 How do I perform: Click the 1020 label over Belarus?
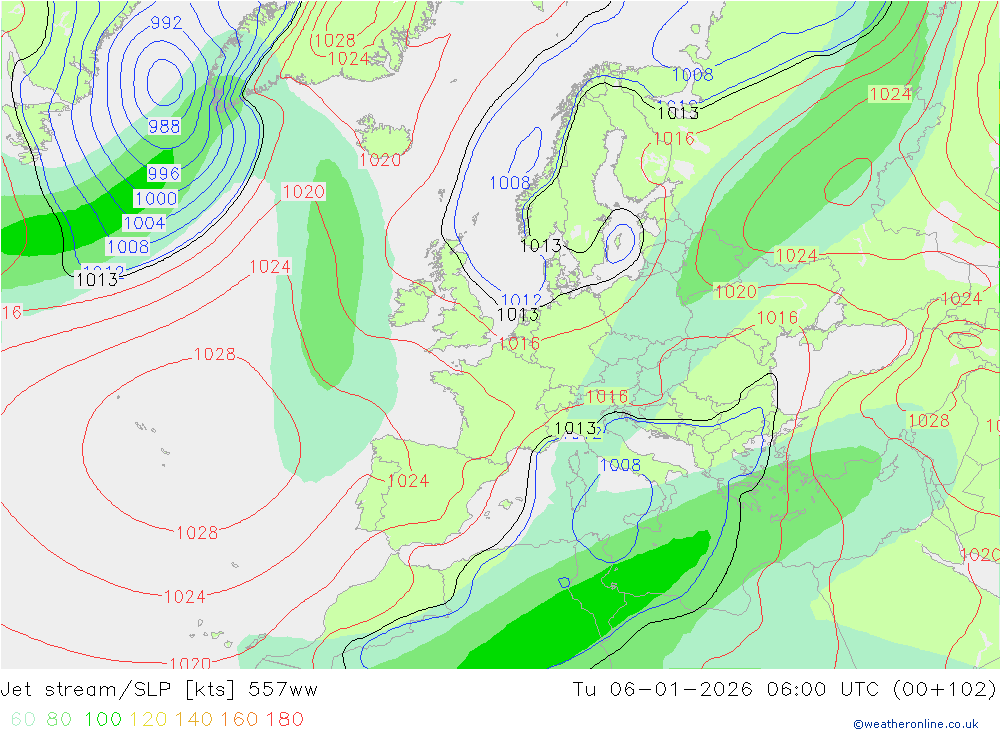tap(735, 292)
